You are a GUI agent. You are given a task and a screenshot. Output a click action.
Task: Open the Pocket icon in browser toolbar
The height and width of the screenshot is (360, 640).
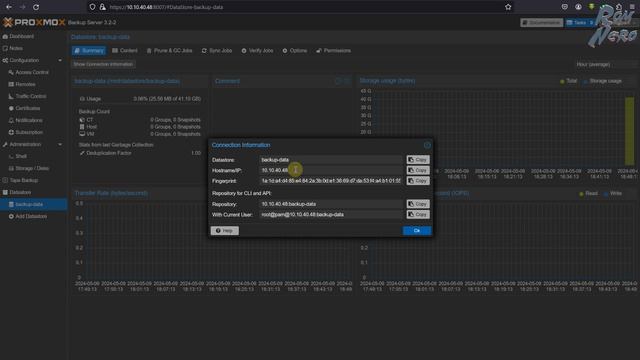point(565,7)
